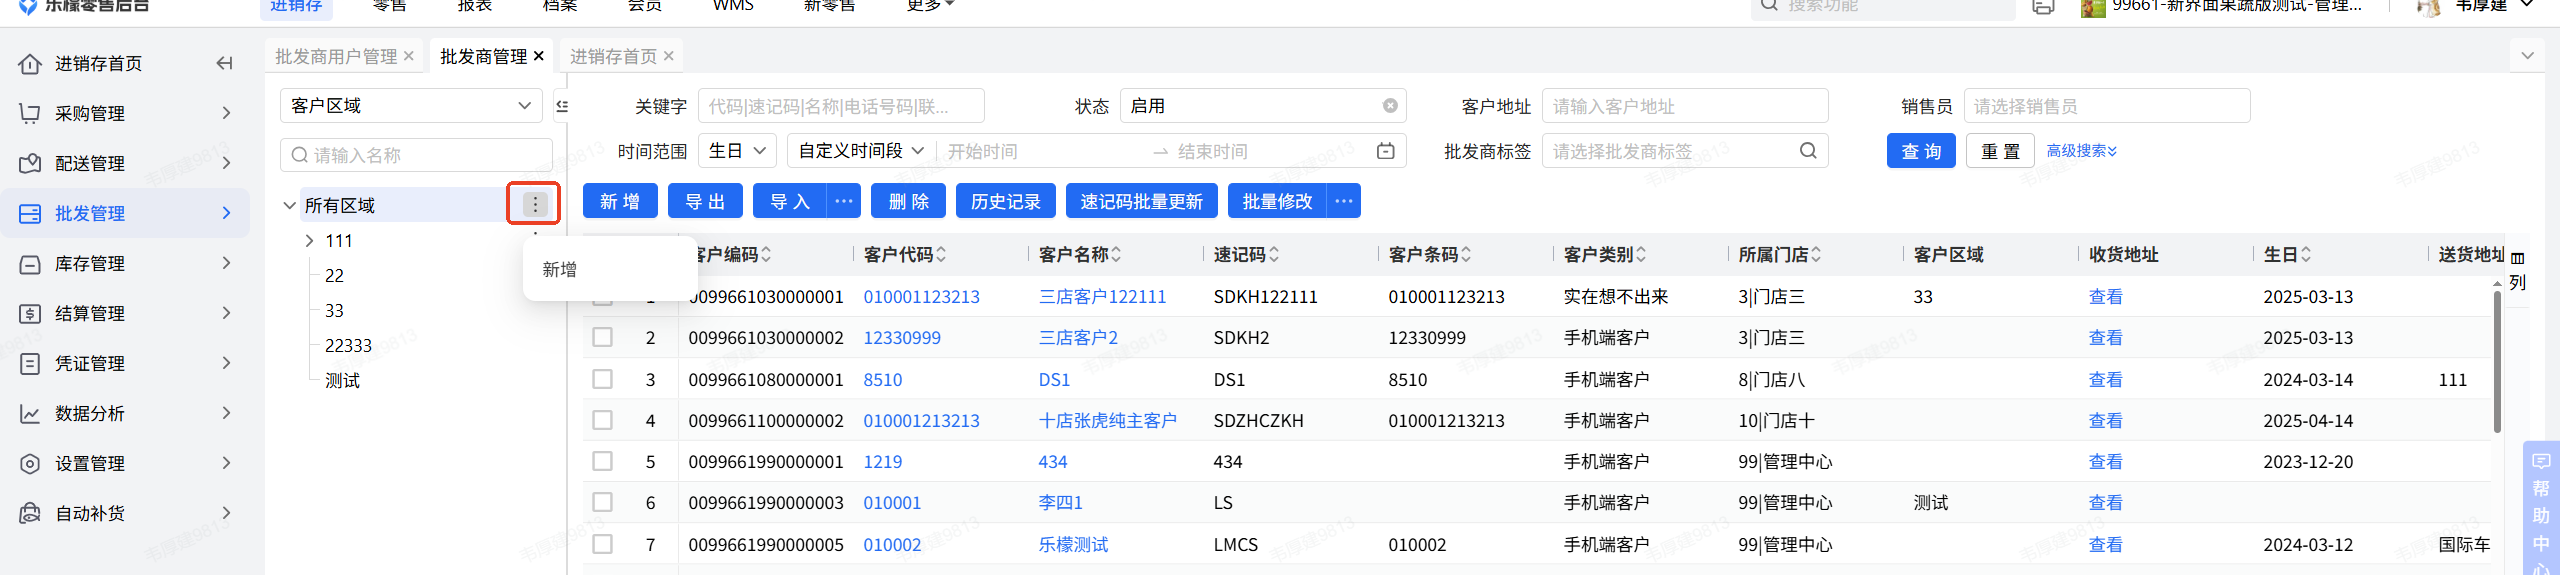Open the 客户区域 dropdown
Screen dimensions: 2560x575
click(411, 106)
